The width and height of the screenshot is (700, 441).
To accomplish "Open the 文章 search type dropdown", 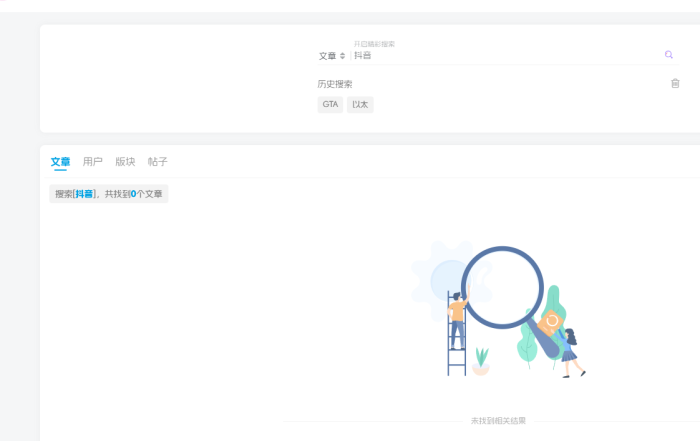I will 331,56.
